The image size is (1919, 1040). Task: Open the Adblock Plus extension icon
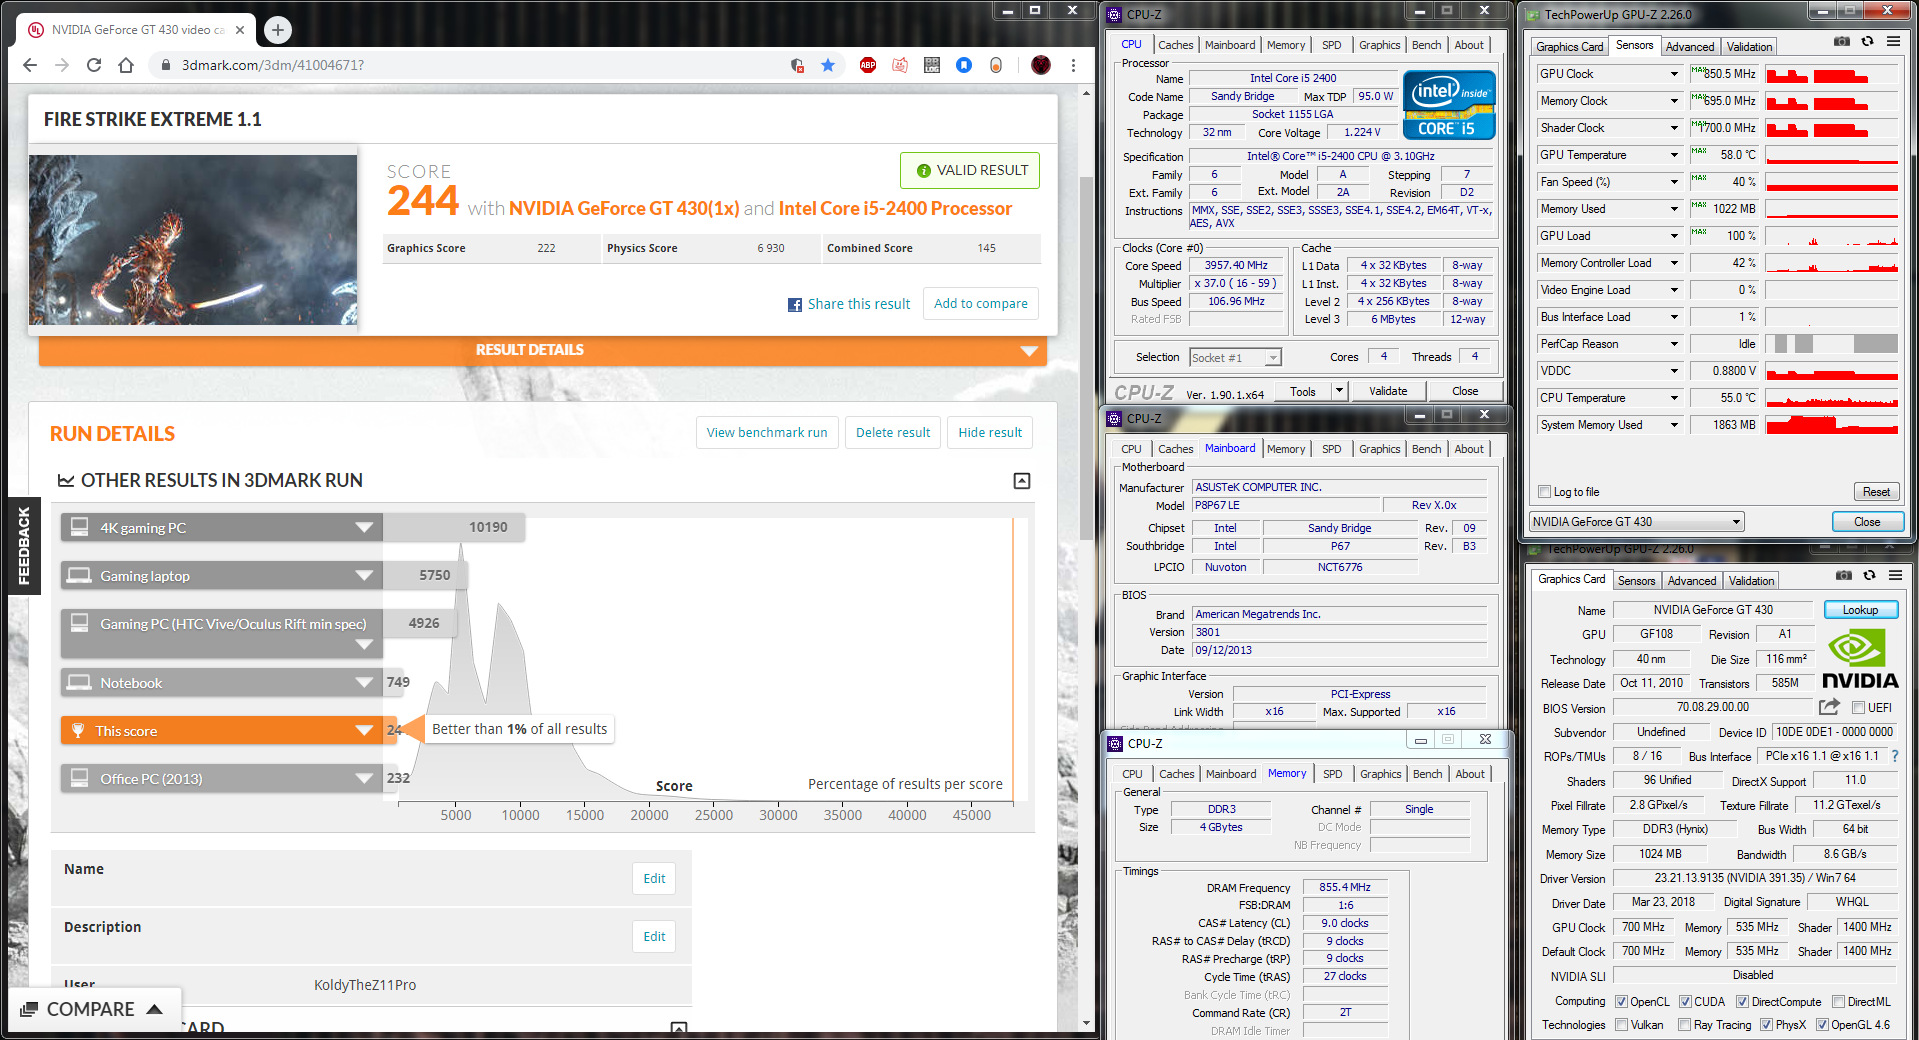pos(868,65)
